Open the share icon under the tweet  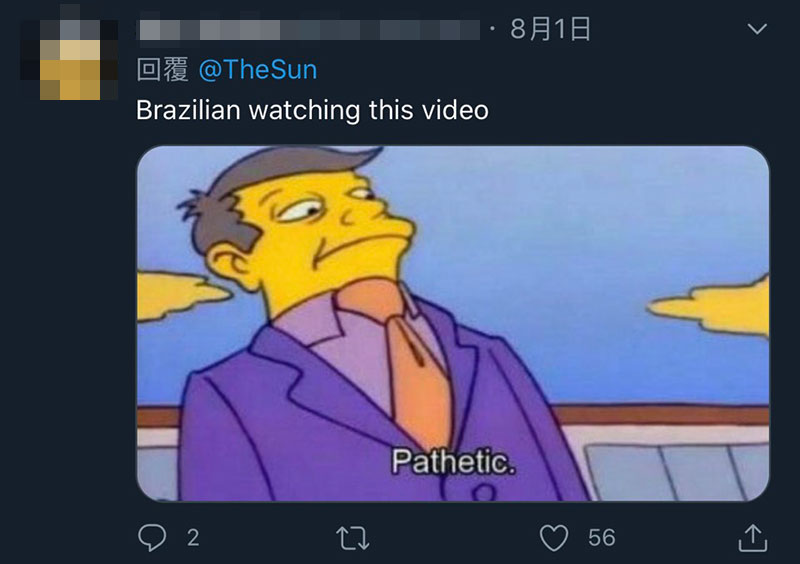pyautogui.click(x=753, y=538)
